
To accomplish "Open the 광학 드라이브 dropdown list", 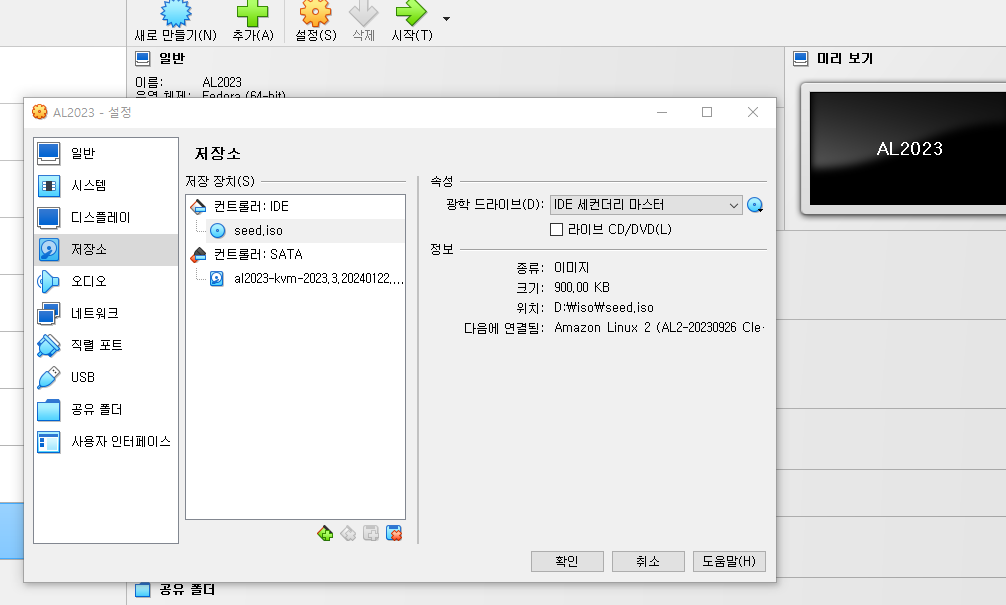I will point(645,205).
